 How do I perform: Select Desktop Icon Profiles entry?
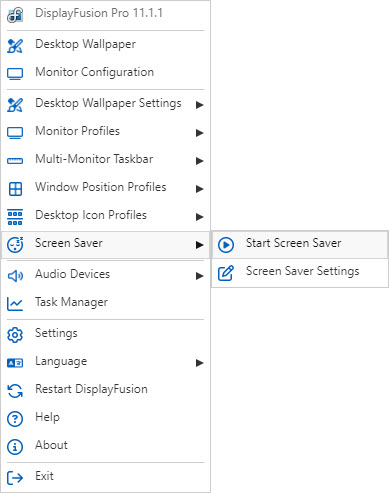click(105, 217)
